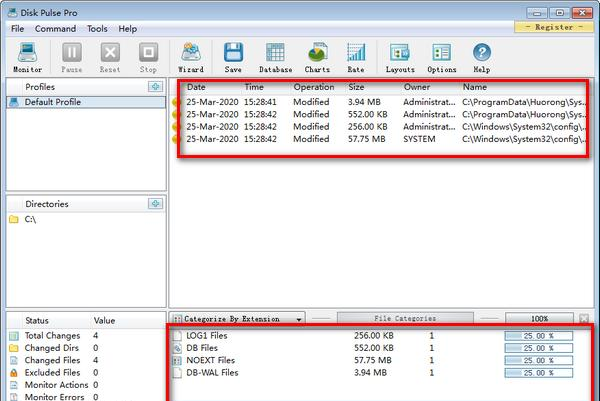Open the Wizard tool
The width and height of the screenshot is (600, 401).
point(191,57)
